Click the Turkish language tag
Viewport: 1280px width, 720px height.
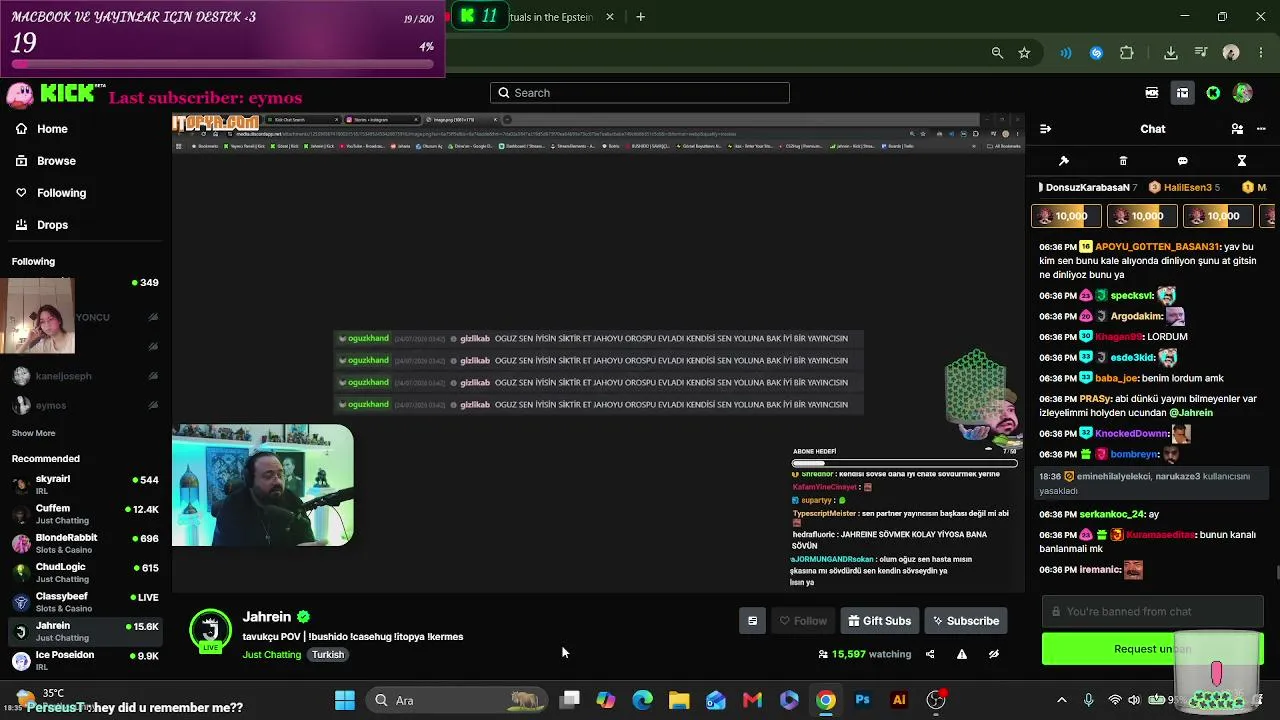coord(327,655)
